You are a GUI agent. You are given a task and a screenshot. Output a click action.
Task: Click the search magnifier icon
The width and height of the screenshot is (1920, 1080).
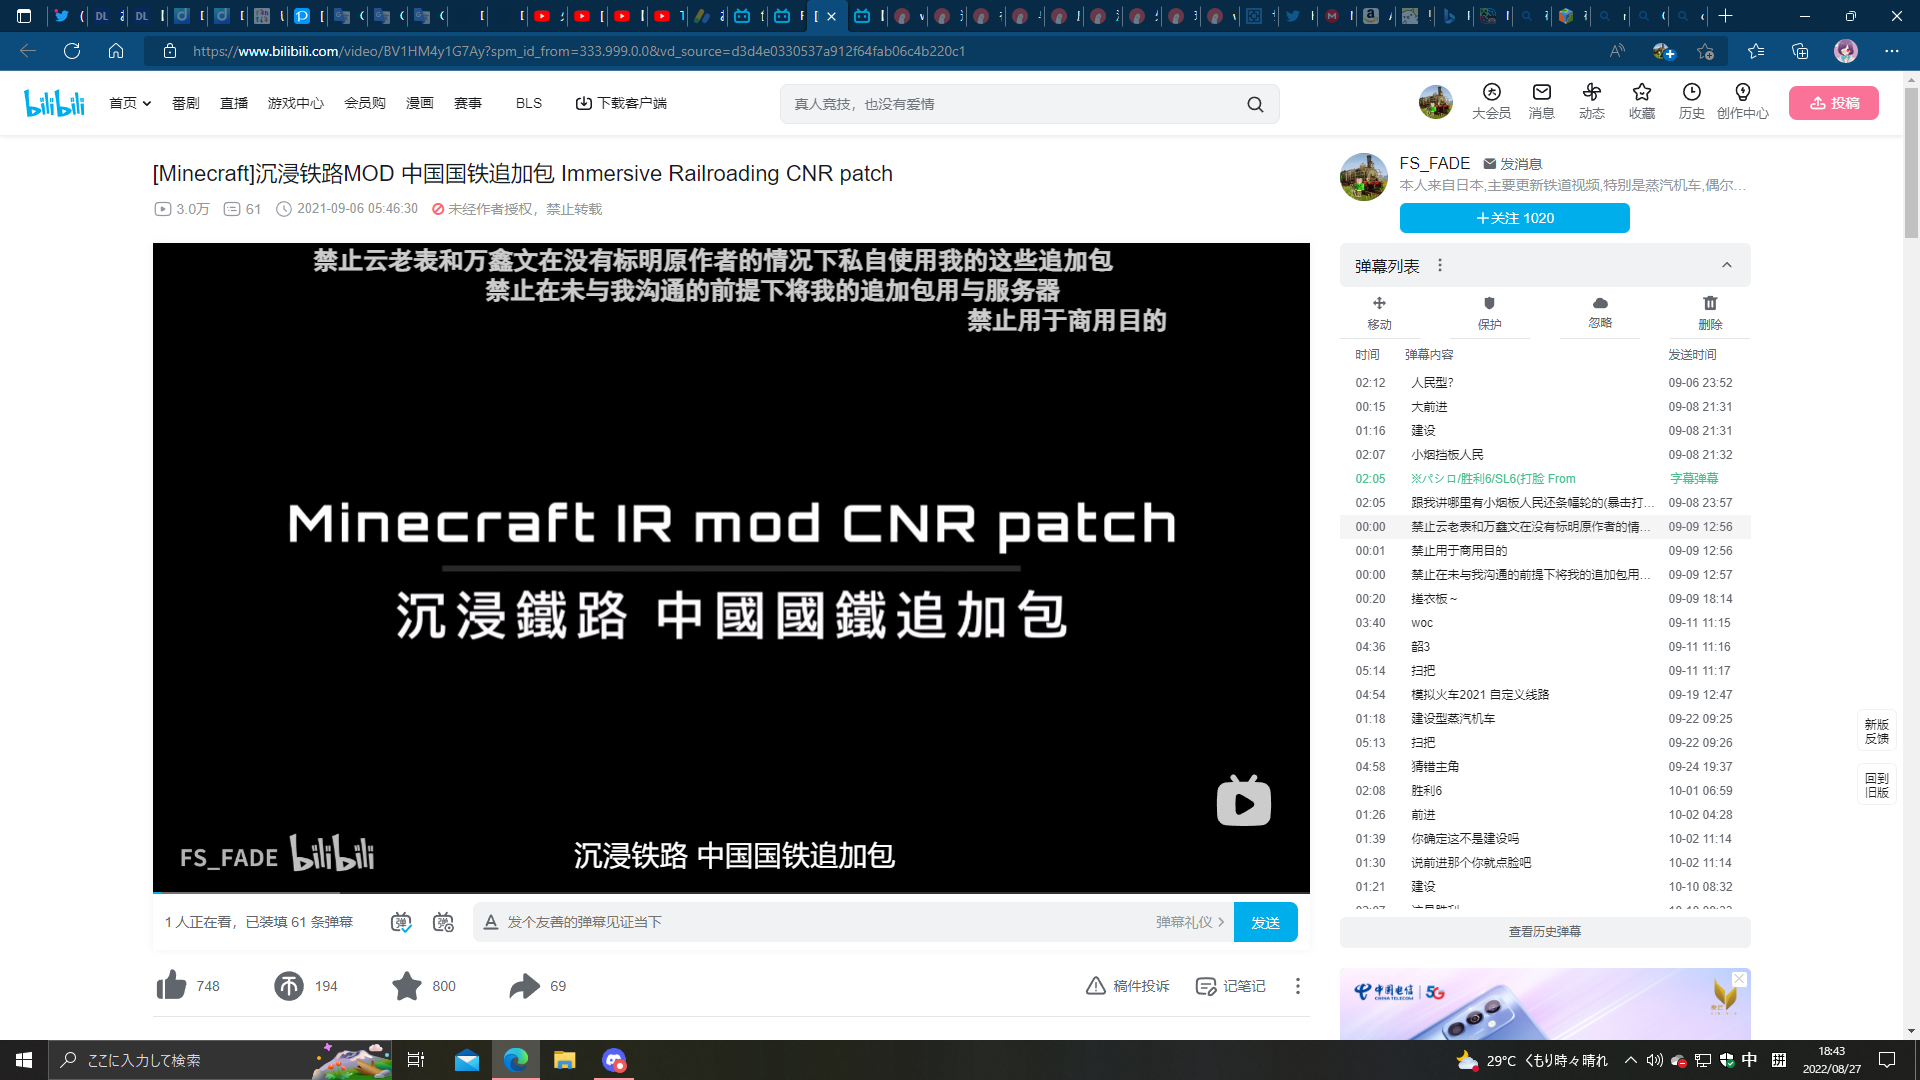tap(1255, 104)
